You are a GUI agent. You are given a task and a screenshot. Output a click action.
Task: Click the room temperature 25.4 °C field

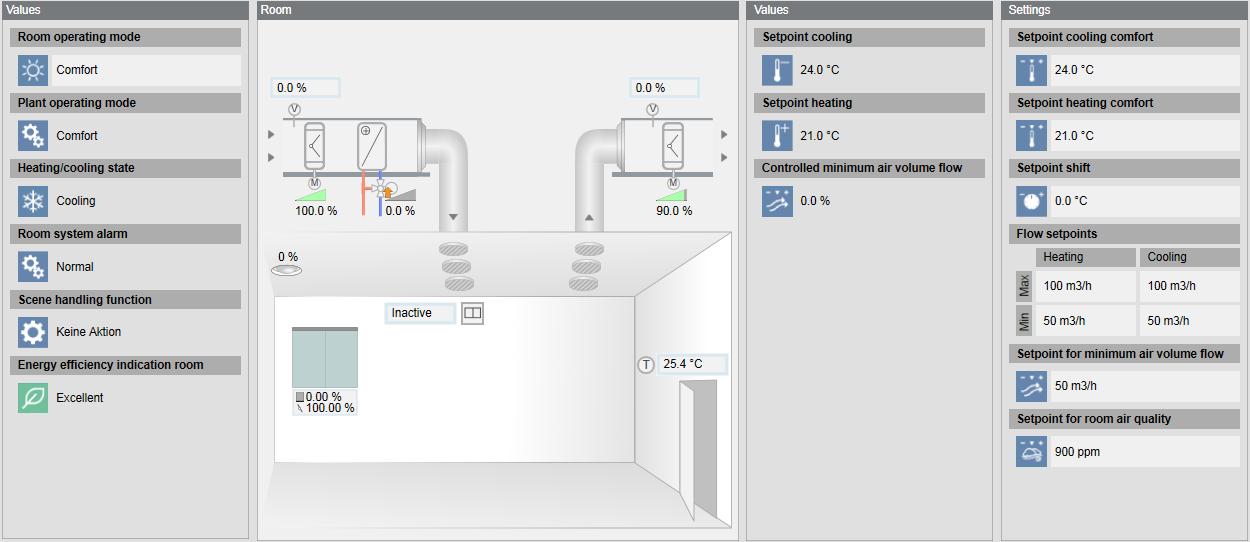pos(692,365)
